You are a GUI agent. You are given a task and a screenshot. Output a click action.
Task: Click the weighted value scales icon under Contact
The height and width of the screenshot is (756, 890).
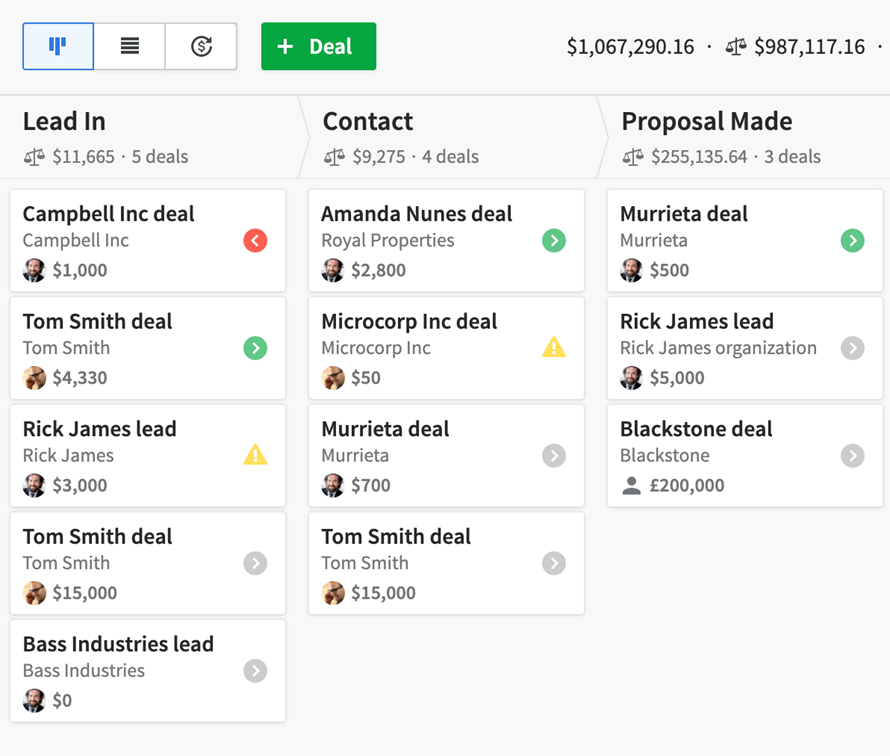click(334, 157)
